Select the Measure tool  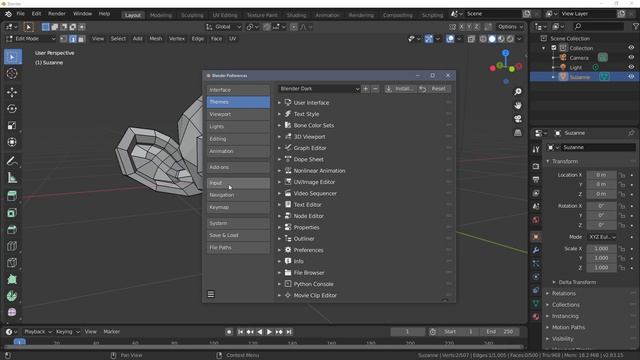pyautogui.click(x=12, y=178)
